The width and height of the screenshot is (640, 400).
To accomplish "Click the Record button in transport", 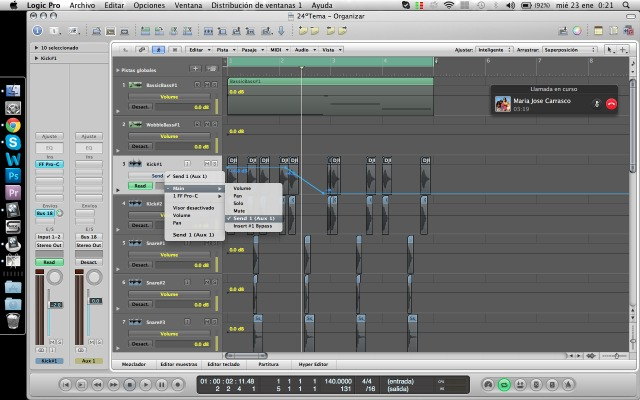I will coord(179,384).
